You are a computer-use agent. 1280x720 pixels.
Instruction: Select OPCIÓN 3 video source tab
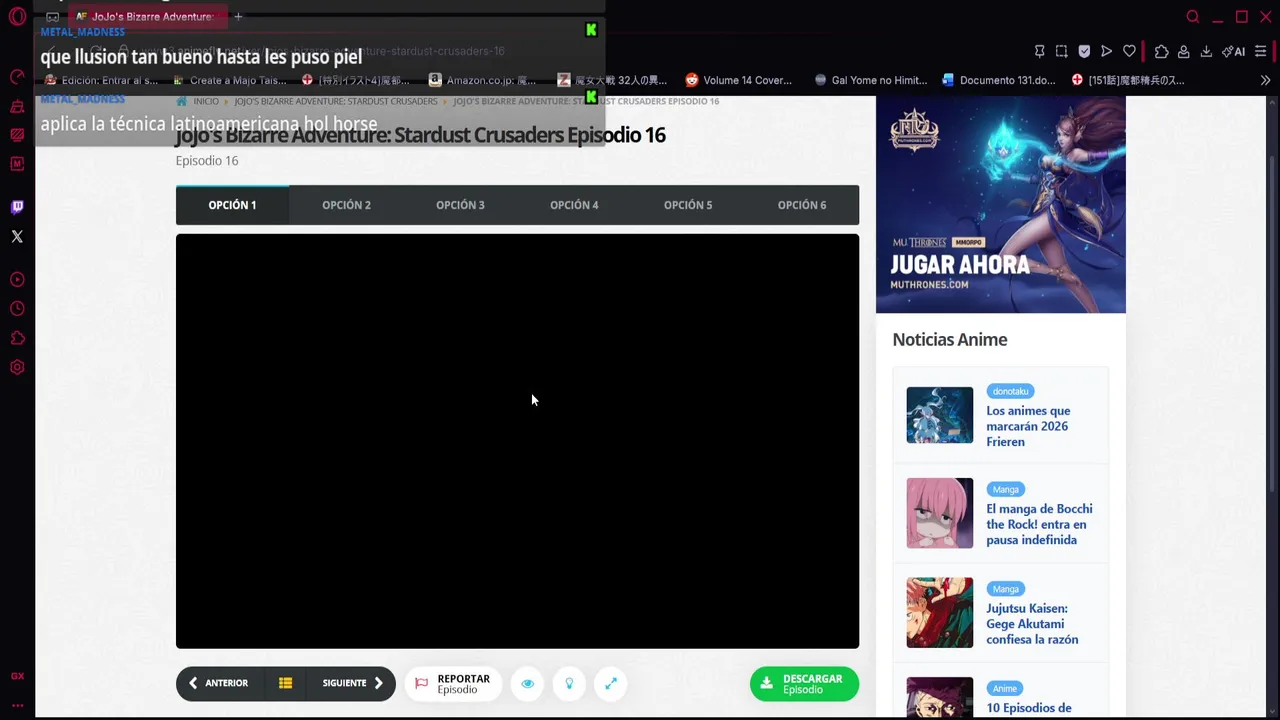tap(460, 205)
